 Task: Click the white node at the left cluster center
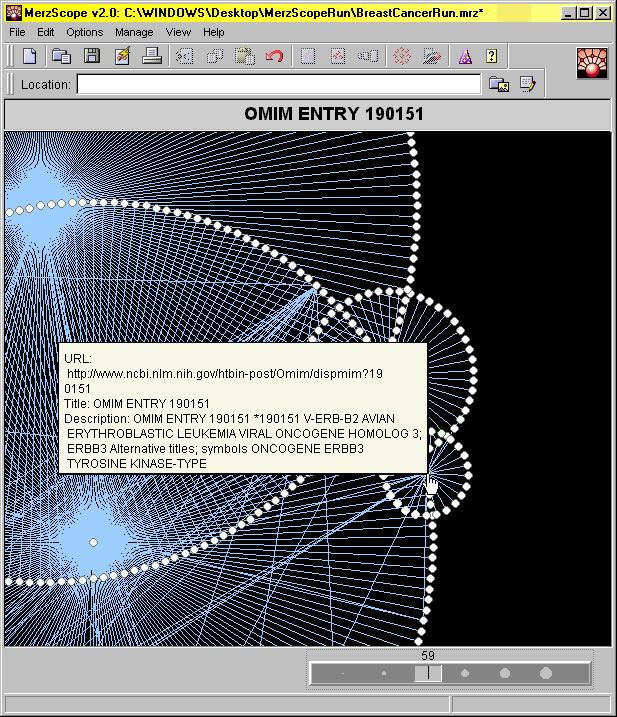93,541
